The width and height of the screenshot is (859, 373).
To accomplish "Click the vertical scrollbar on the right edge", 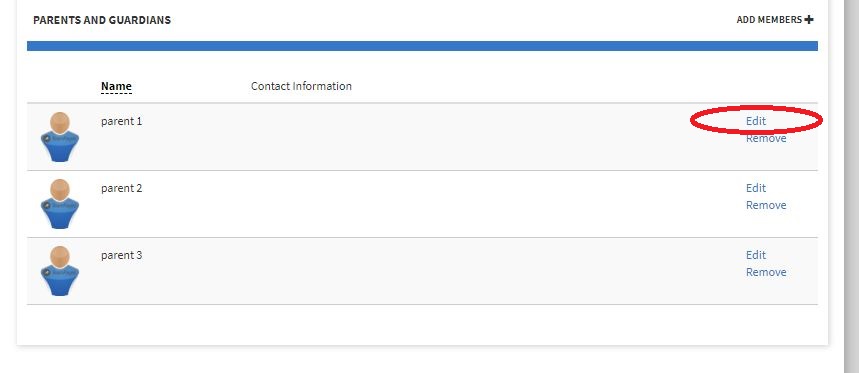I will coord(852,186).
